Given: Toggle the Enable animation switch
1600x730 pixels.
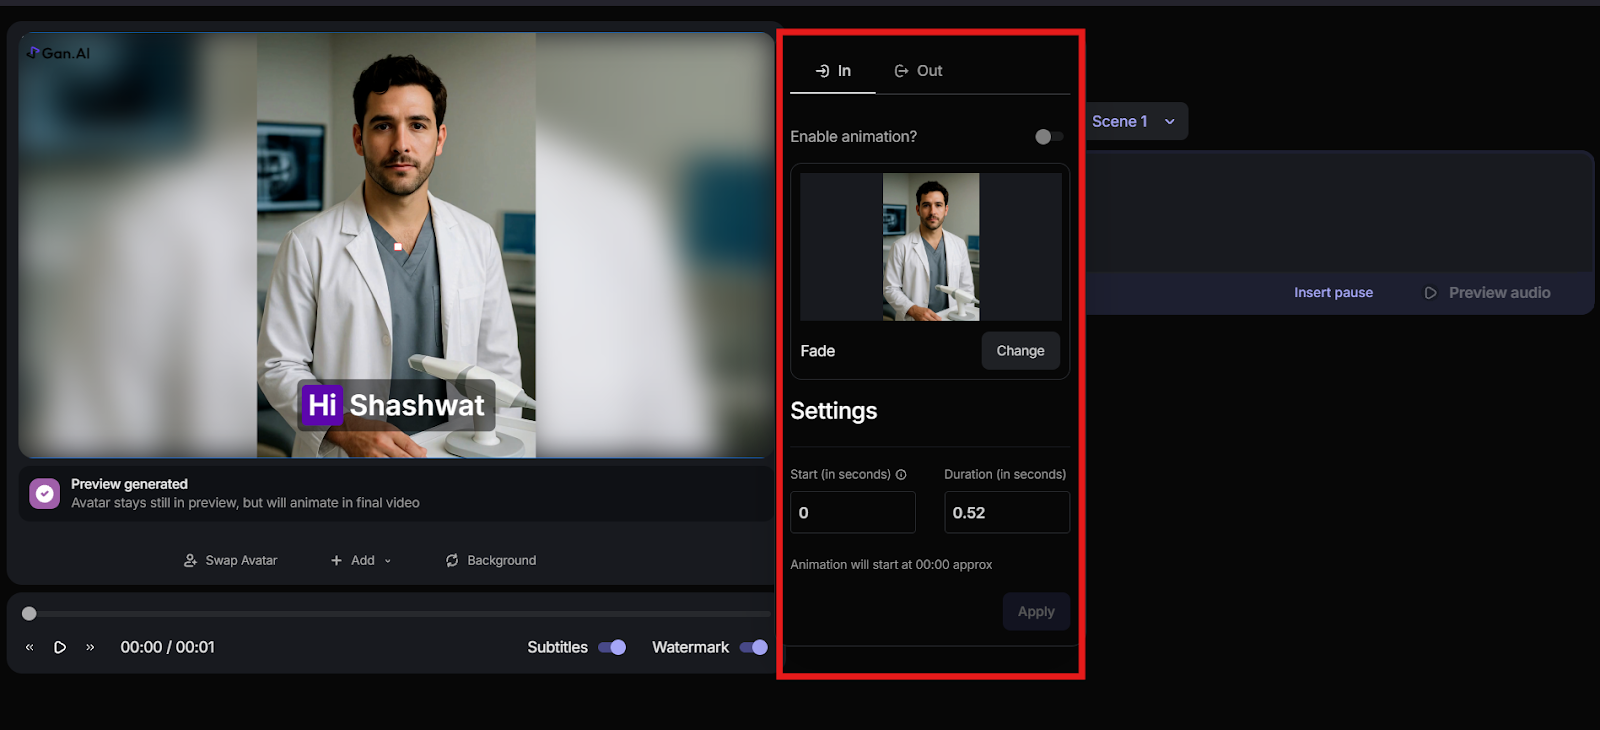Looking at the screenshot, I should click(x=1048, y=137).
